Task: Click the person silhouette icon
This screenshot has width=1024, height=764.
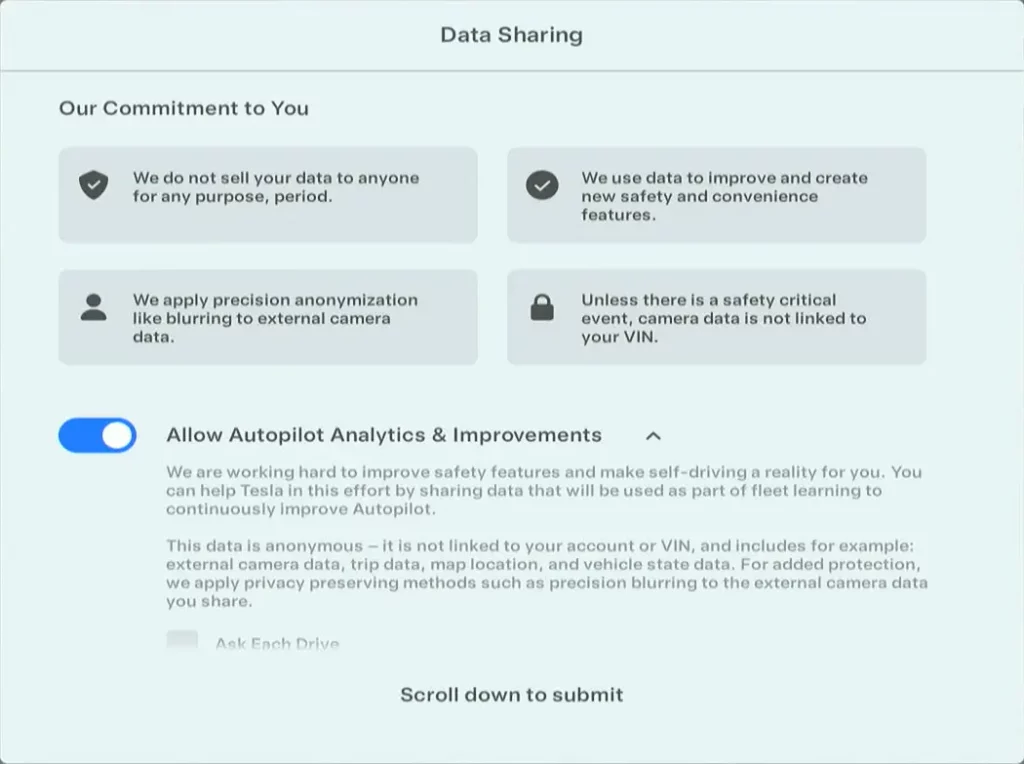Action: click(x=93, y=308)
